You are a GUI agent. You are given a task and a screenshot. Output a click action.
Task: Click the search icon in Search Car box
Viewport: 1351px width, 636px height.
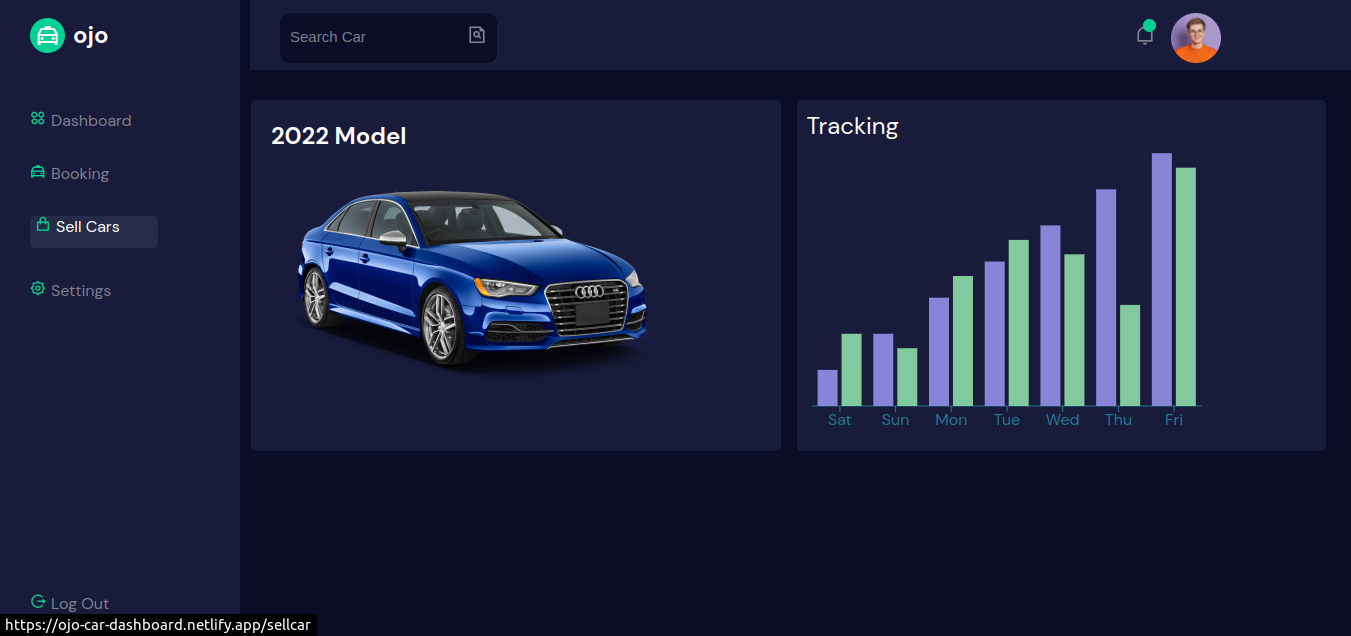point(477,35)
